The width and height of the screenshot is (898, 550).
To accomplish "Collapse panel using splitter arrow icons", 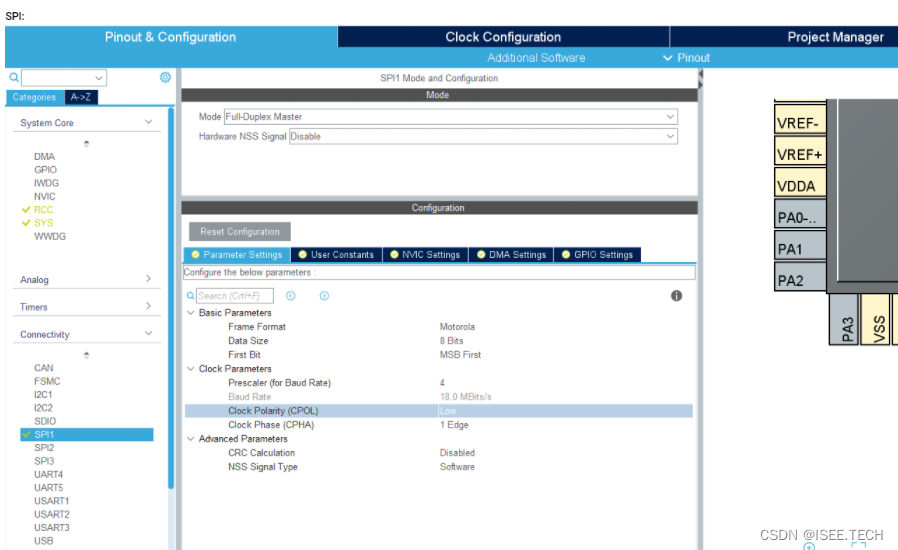I will [700, 80].
